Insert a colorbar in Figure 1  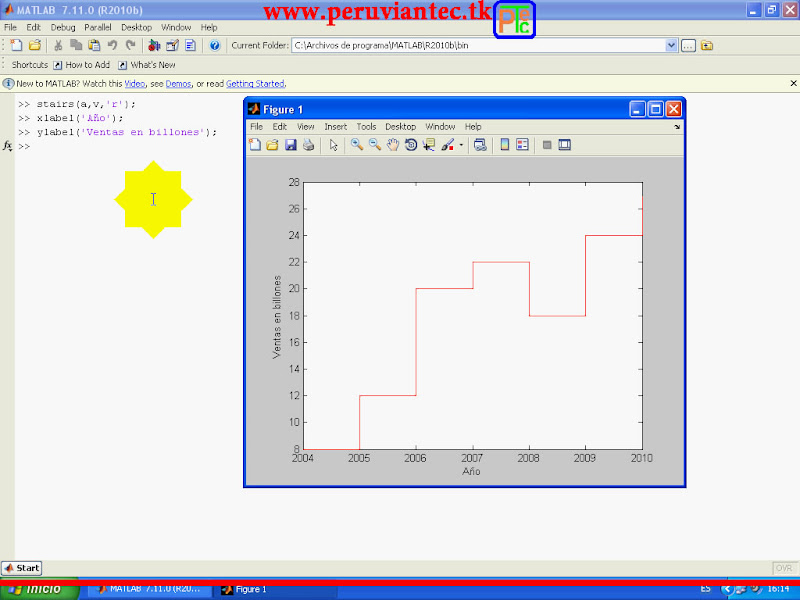tap(505, 145)
